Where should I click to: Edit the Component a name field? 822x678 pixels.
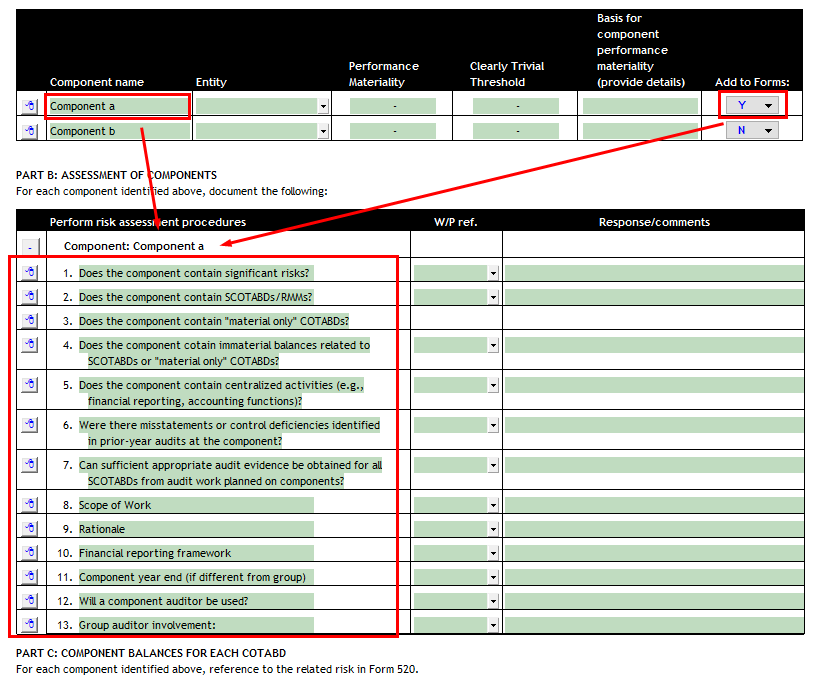pyautogui.click(x=118, y=106)
